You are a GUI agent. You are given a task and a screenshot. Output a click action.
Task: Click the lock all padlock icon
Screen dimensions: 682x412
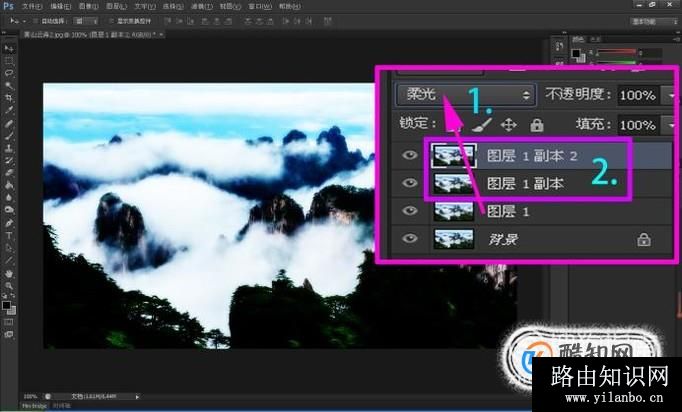click(537, 125)
